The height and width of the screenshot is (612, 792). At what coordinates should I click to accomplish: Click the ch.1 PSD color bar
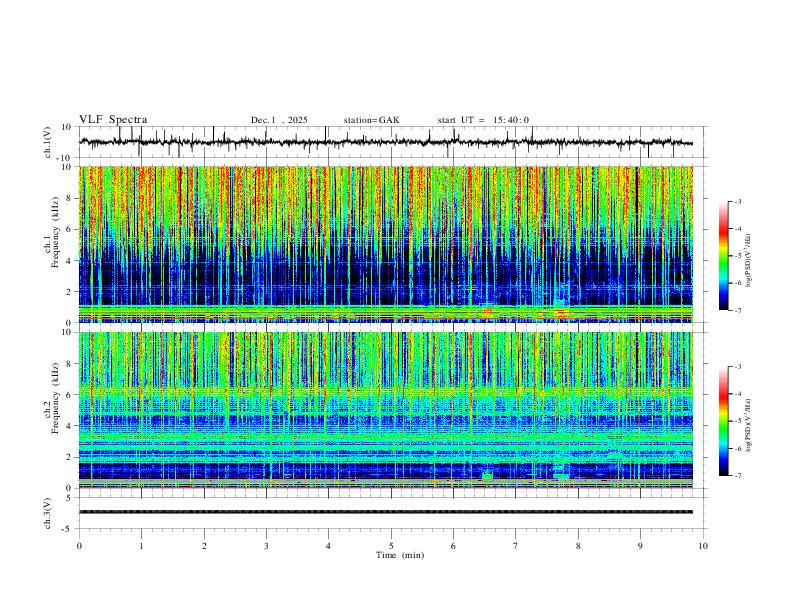[723, 256]
